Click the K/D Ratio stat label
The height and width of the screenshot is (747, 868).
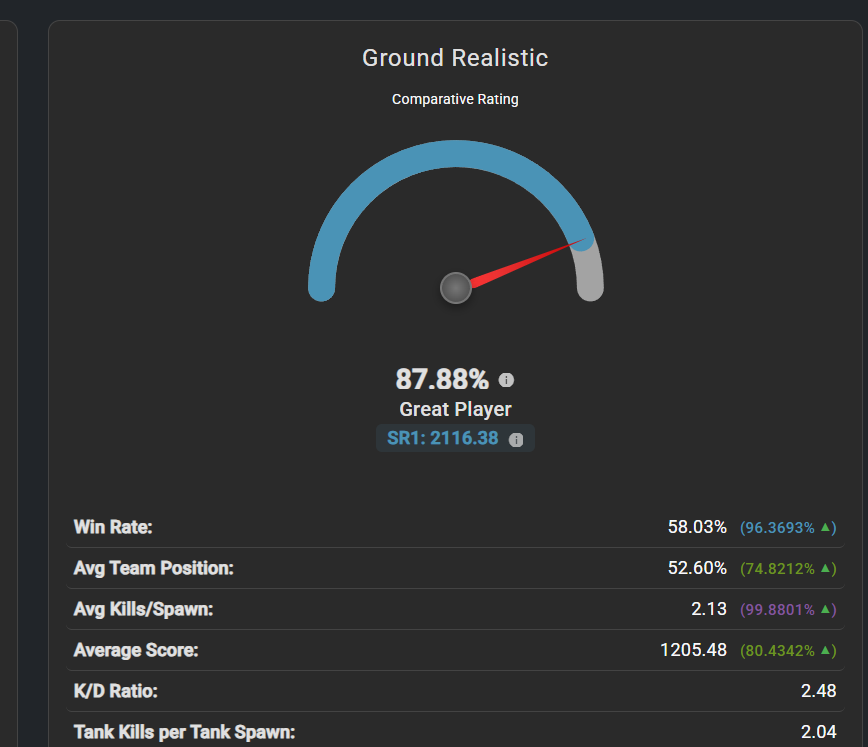pos(116,691)
